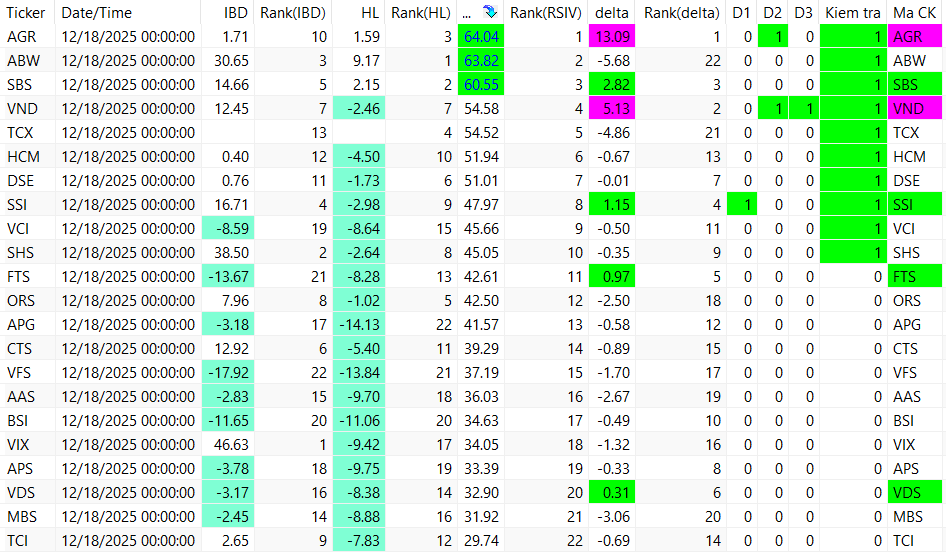Image resolution: width=946 pixels, height=552 pixels.
Task: Click the Kiem tra column header
Action: [853, 12]
